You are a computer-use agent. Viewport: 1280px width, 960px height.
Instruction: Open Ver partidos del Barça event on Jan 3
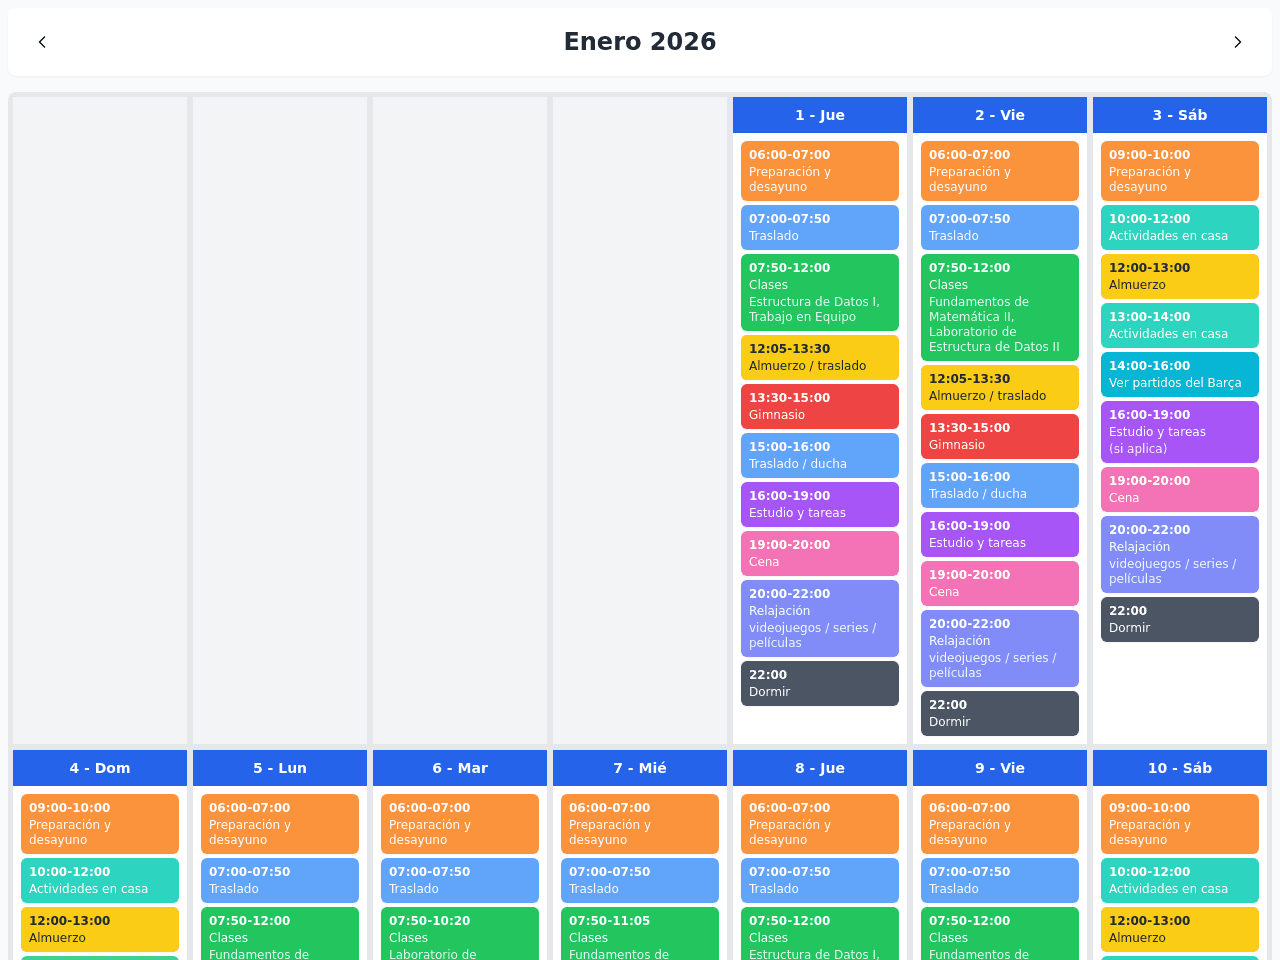click(x=1180, y=374)
